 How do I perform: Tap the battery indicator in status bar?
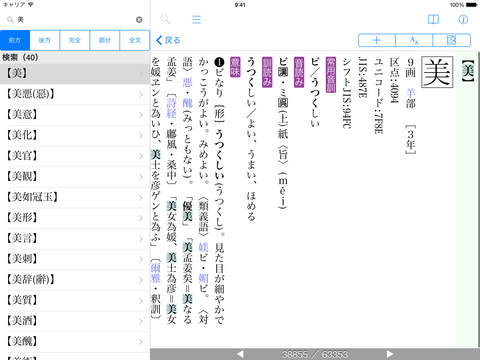[x=472, y=5]
